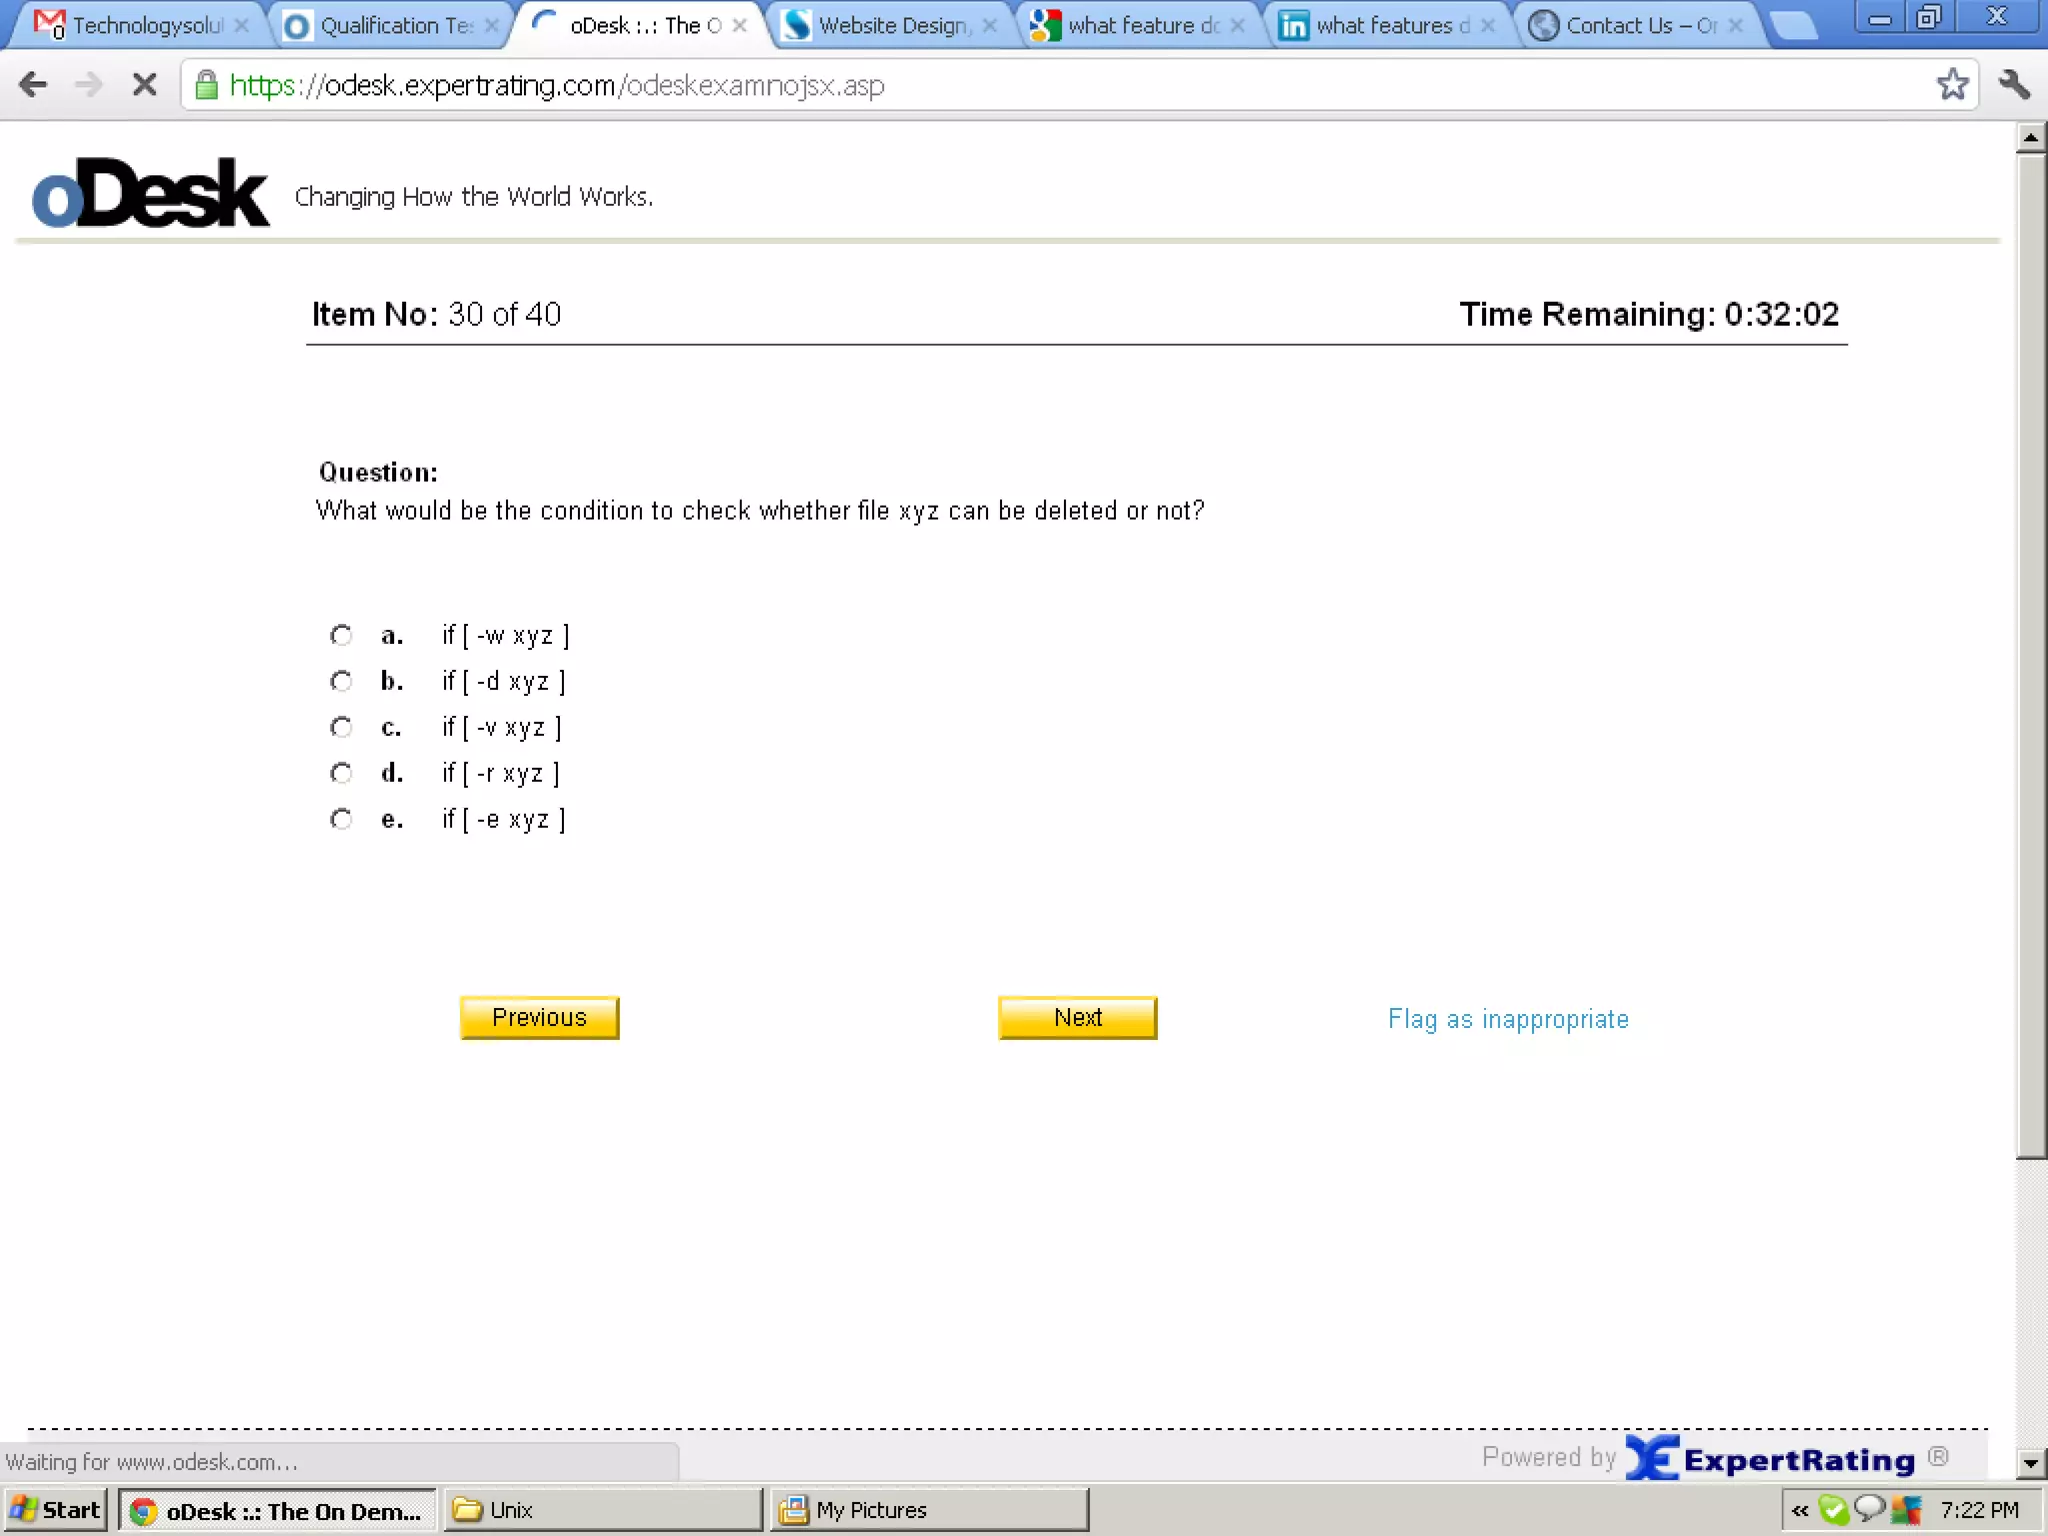Screen dimensions: 2048x1536
Task: Flag the question as inappropriate
Action: tap(1508, 1019)
